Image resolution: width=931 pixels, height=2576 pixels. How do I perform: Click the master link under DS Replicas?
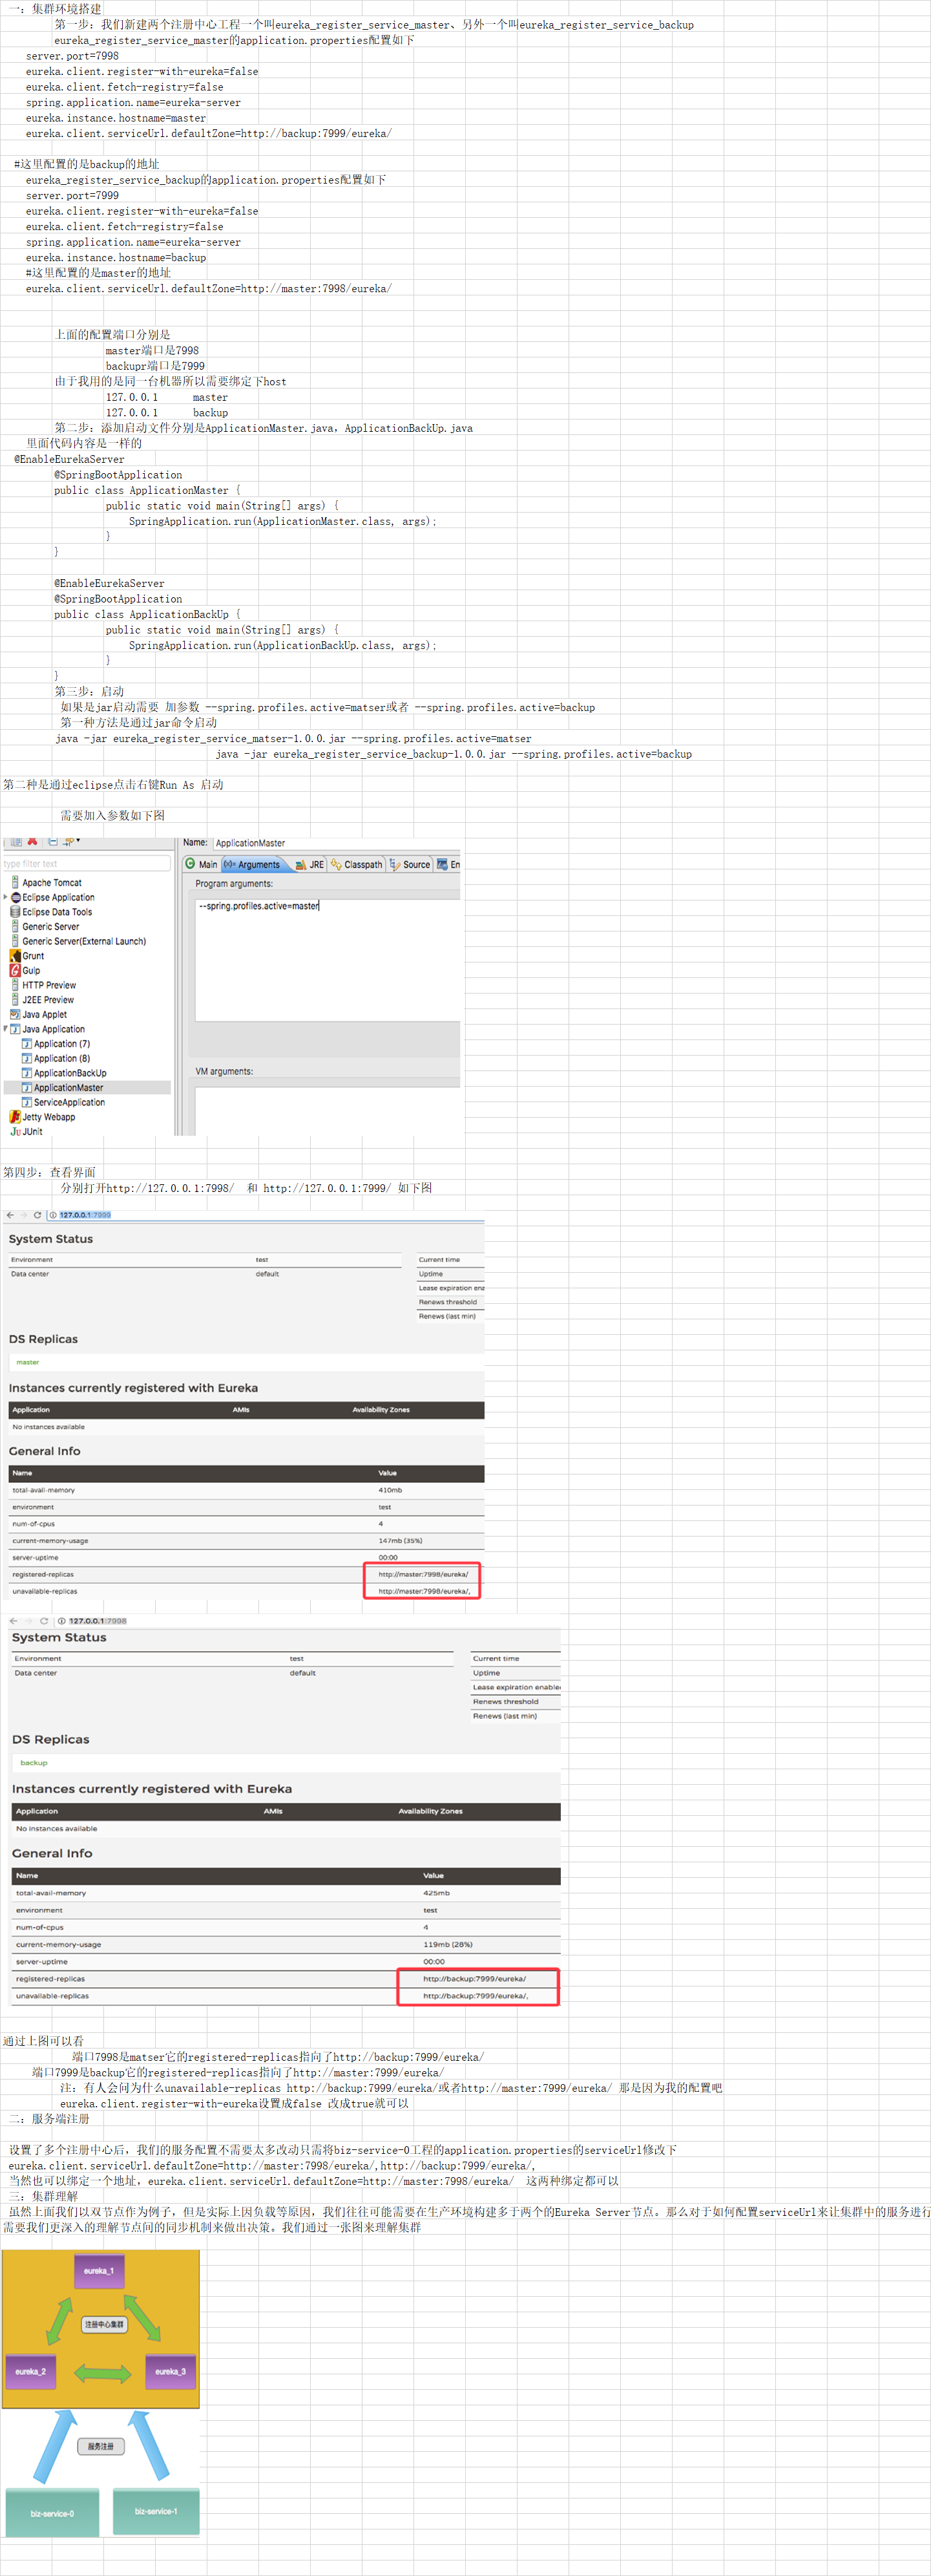(28, 1362)
